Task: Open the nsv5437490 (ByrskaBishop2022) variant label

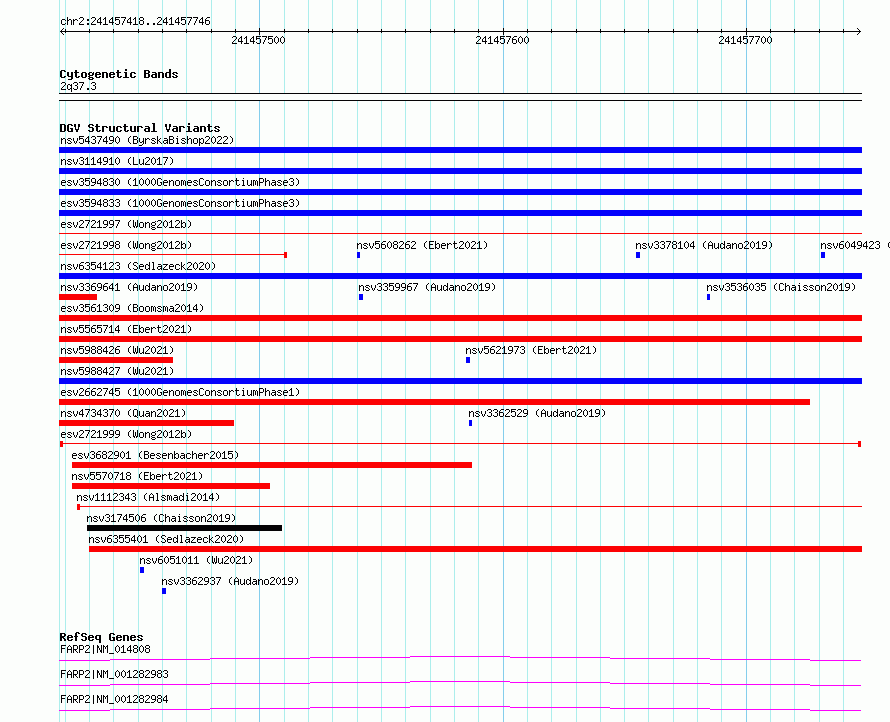Action: click(147, 140)
